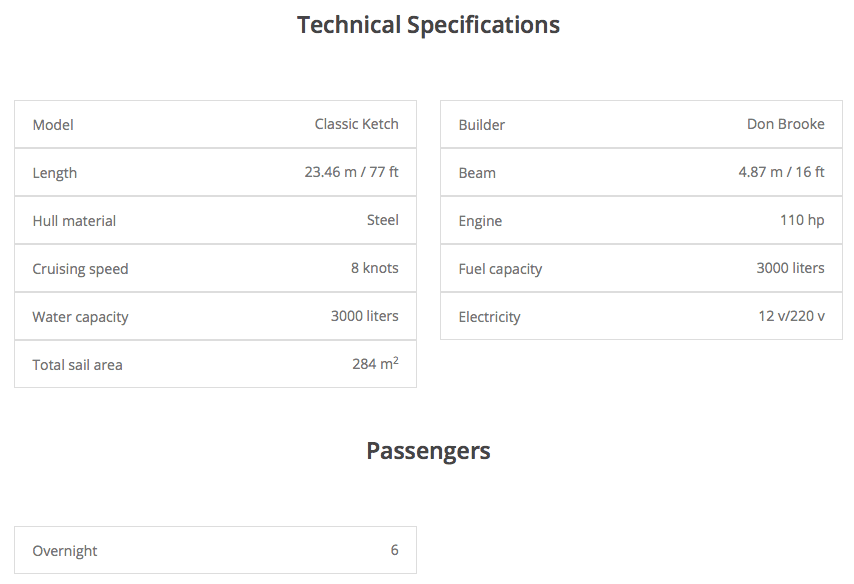Click the Water capacity label
This screenshot has height=584, width=854.
click(x=80, y=317)
